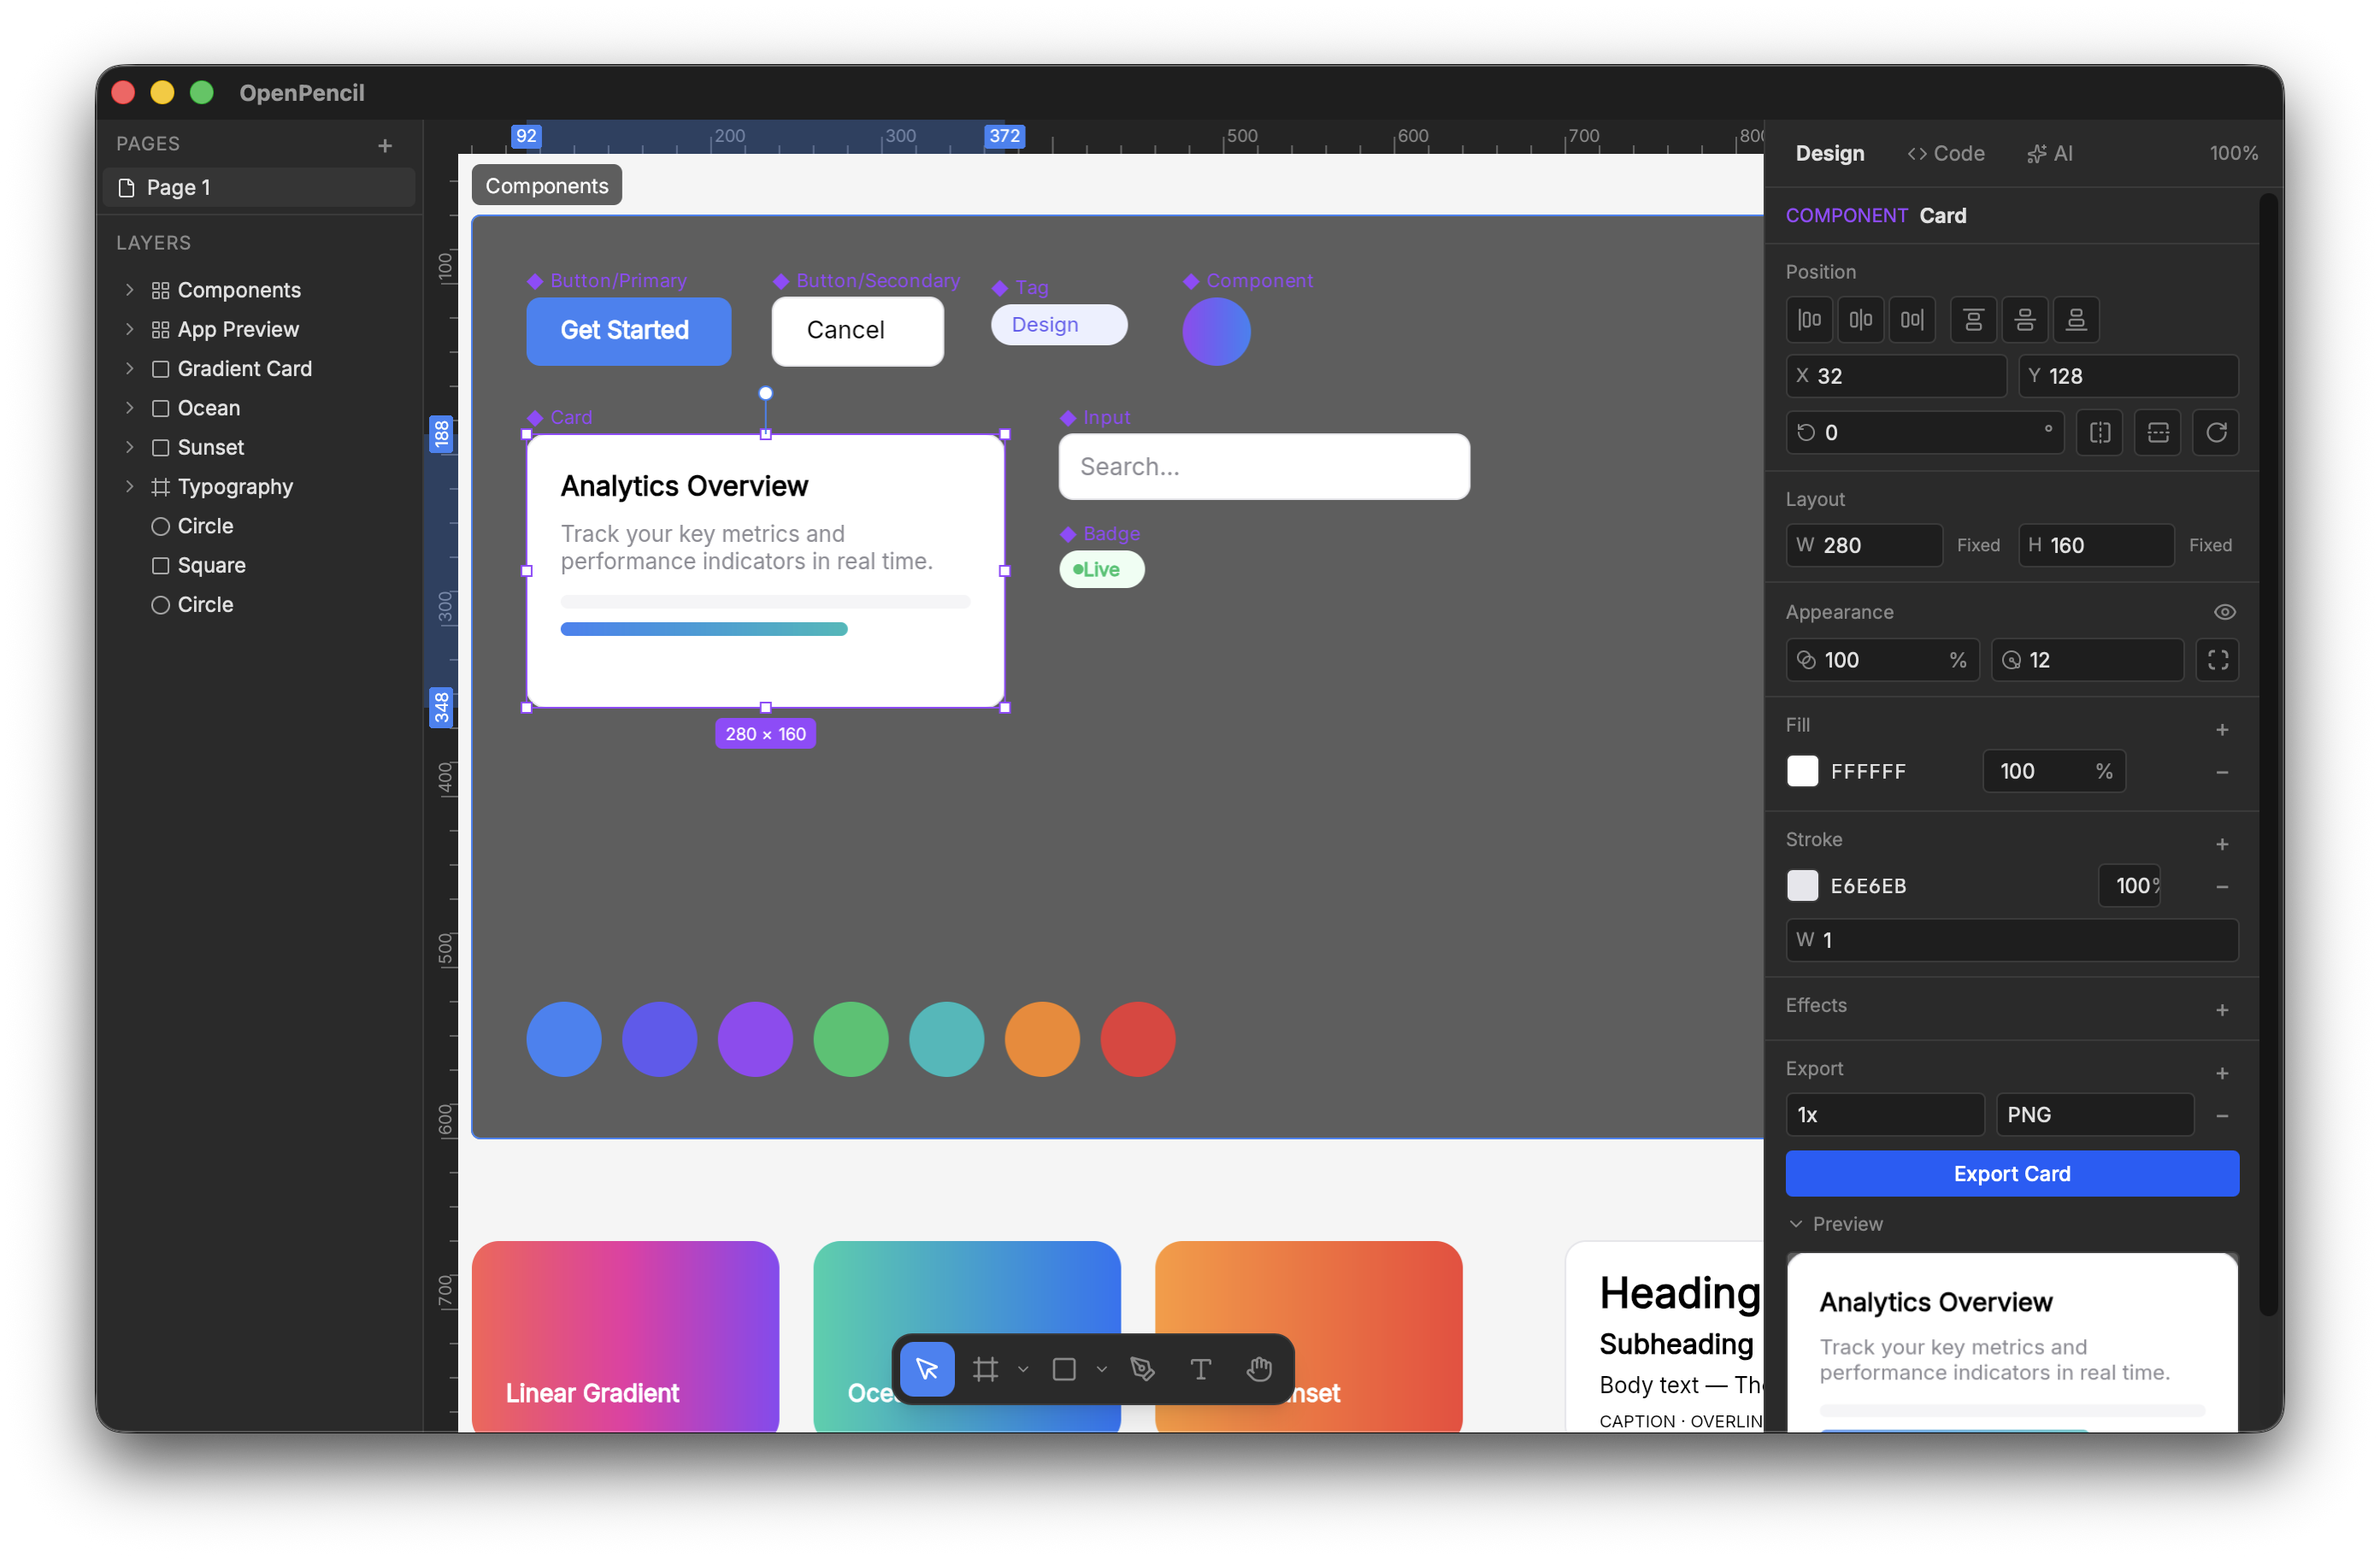Click the corner radius 12 field
2380x1559 pixels.
[2086, 660]
